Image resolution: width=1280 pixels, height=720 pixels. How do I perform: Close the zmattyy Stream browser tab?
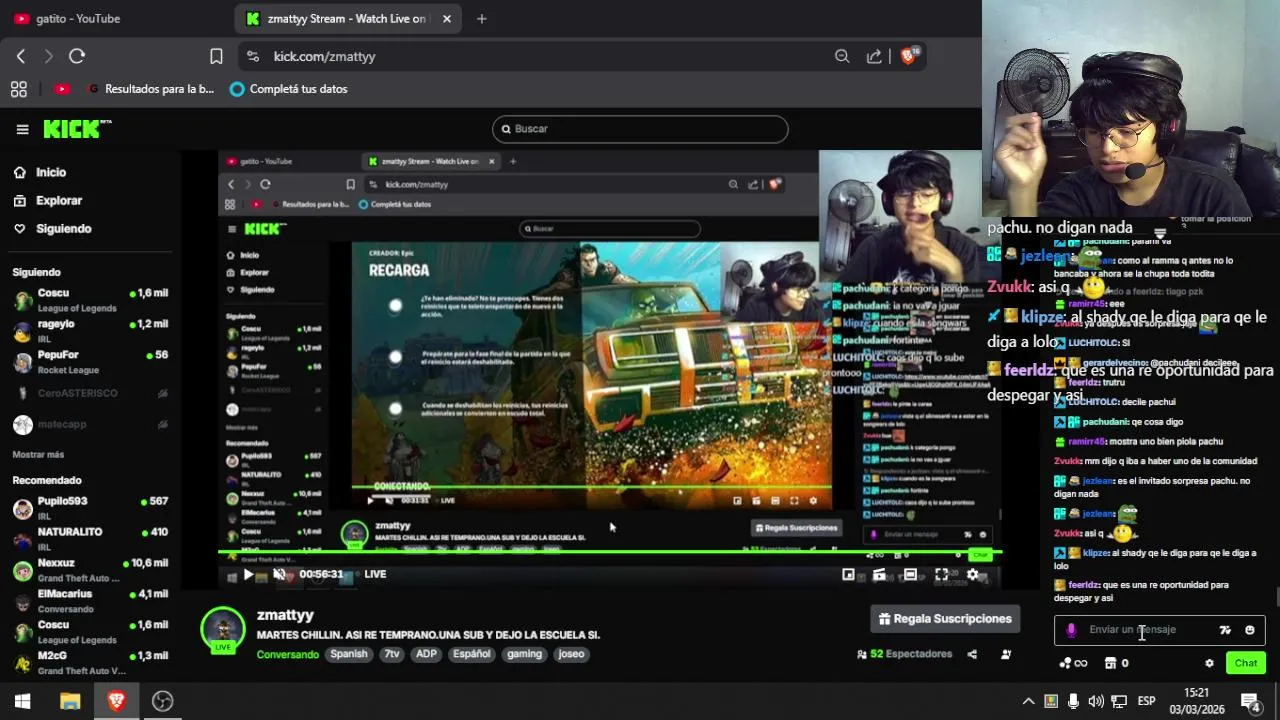pyautogui.click(x=447, y=18)
